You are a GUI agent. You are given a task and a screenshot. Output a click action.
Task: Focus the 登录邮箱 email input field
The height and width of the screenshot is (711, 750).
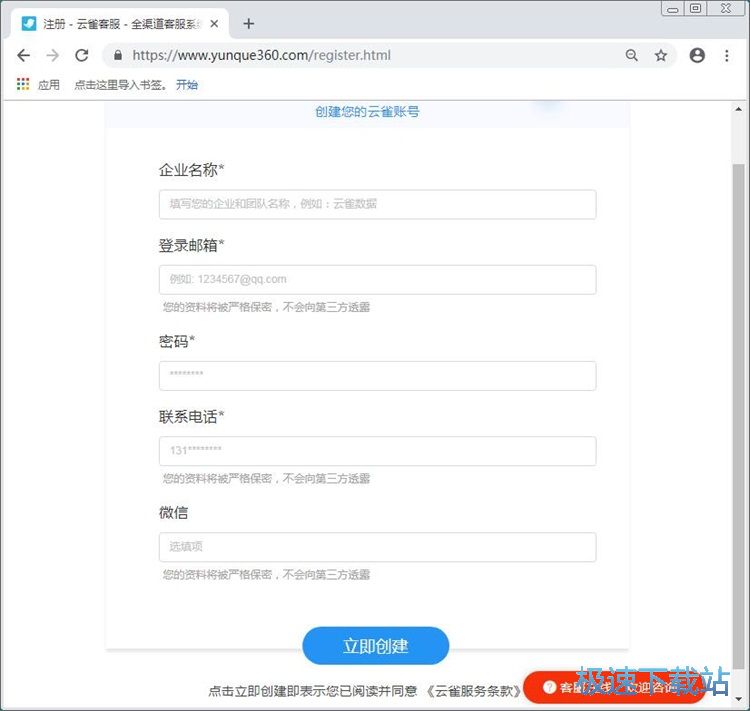[377, 279]
